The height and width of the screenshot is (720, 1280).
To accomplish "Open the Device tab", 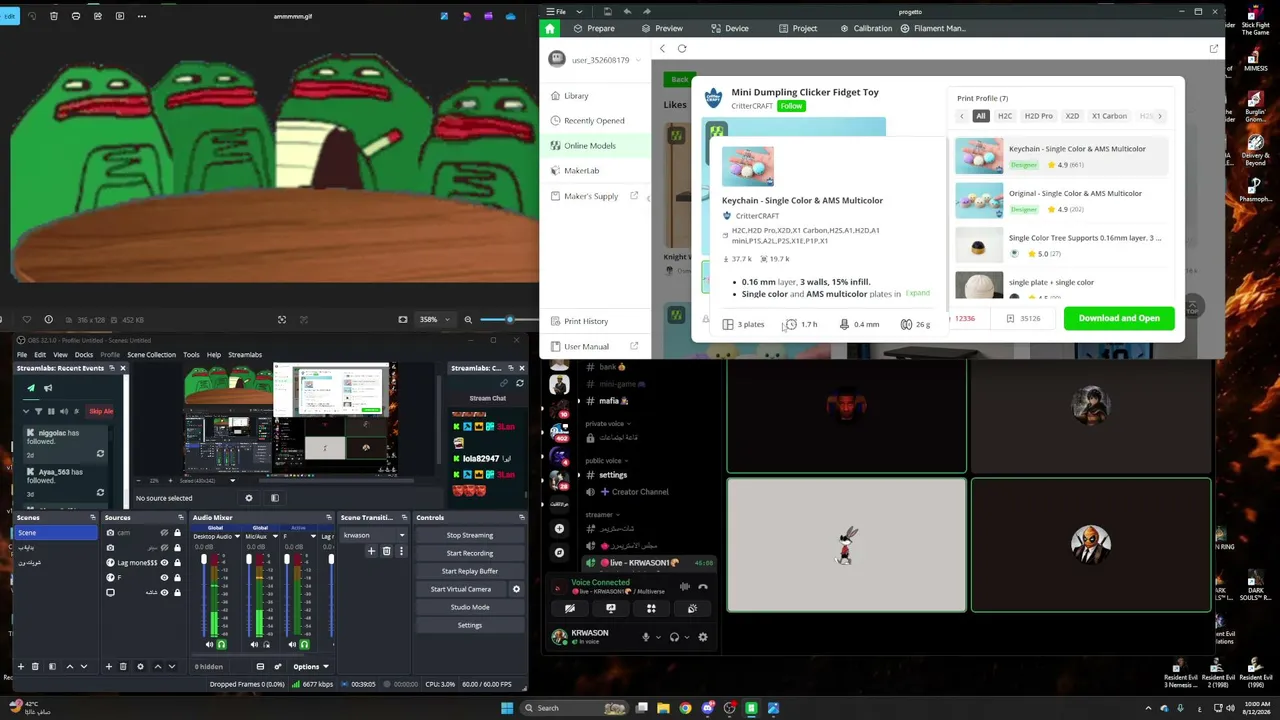I will click(x=730, y=28).
